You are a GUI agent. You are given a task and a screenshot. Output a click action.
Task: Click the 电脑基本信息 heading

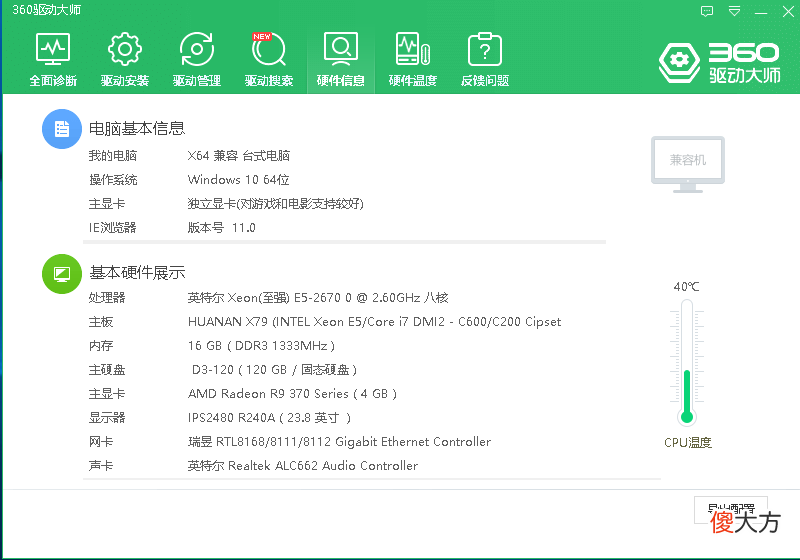(x=137, y=129)
